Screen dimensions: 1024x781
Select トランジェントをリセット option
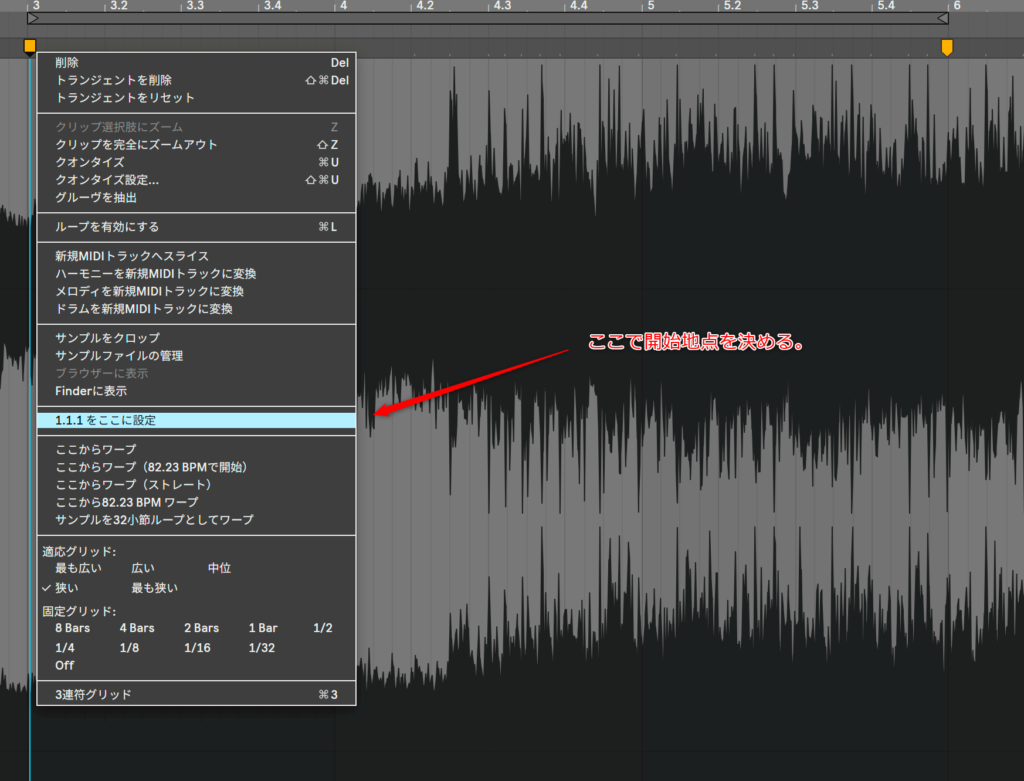[x=125, y=98]
